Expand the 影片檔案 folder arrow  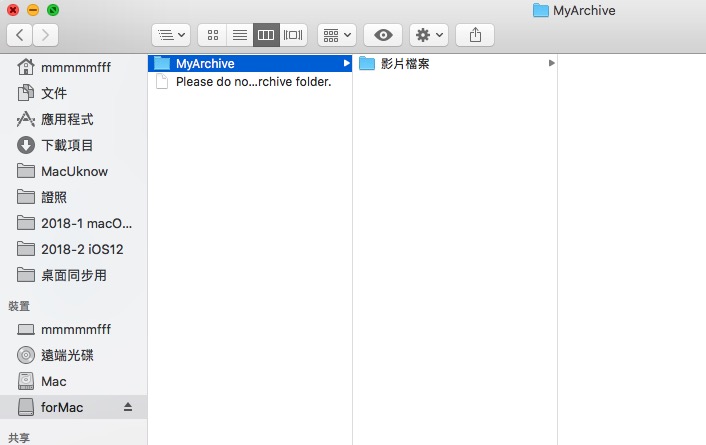[551, 64]
